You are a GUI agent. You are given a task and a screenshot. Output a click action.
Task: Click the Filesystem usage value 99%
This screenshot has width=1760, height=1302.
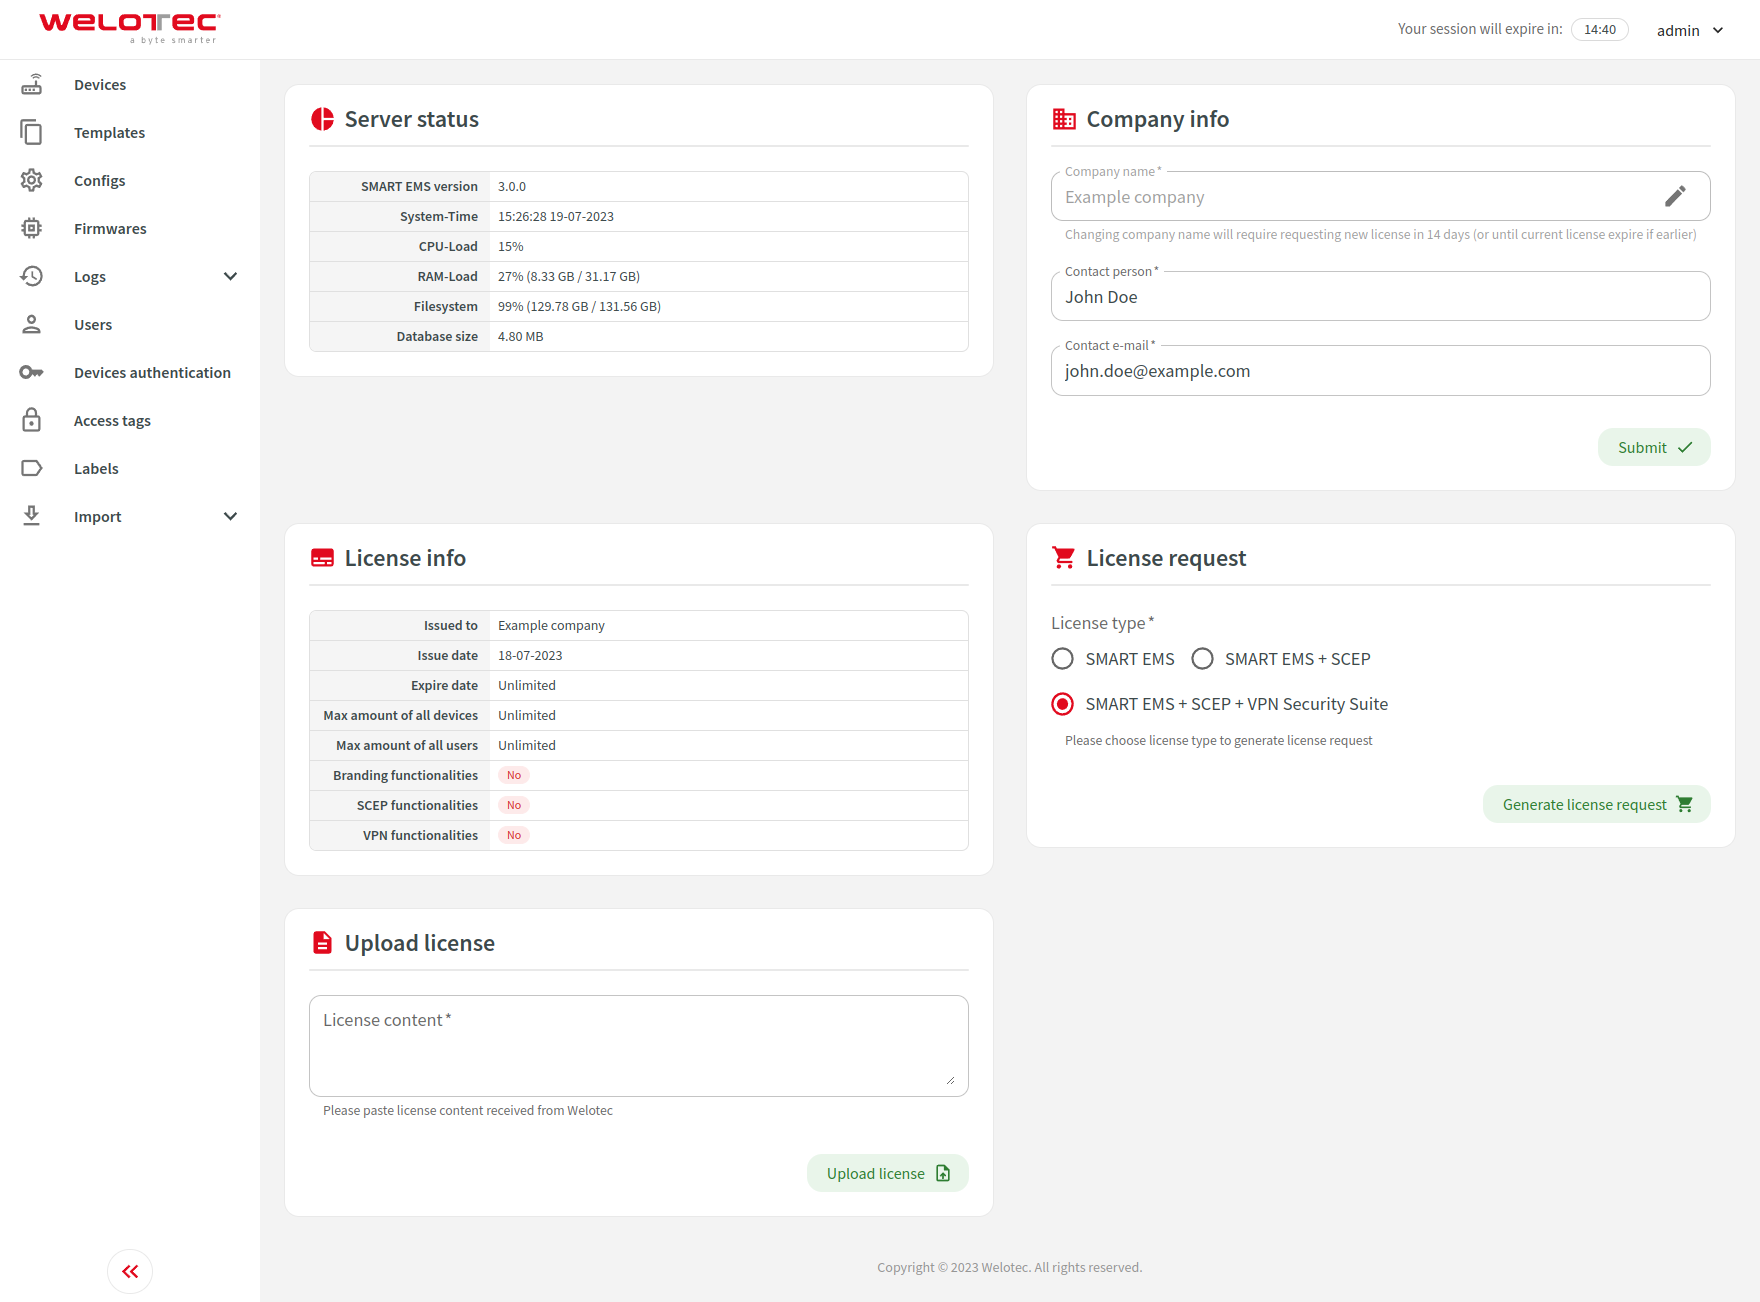(579, 307)
